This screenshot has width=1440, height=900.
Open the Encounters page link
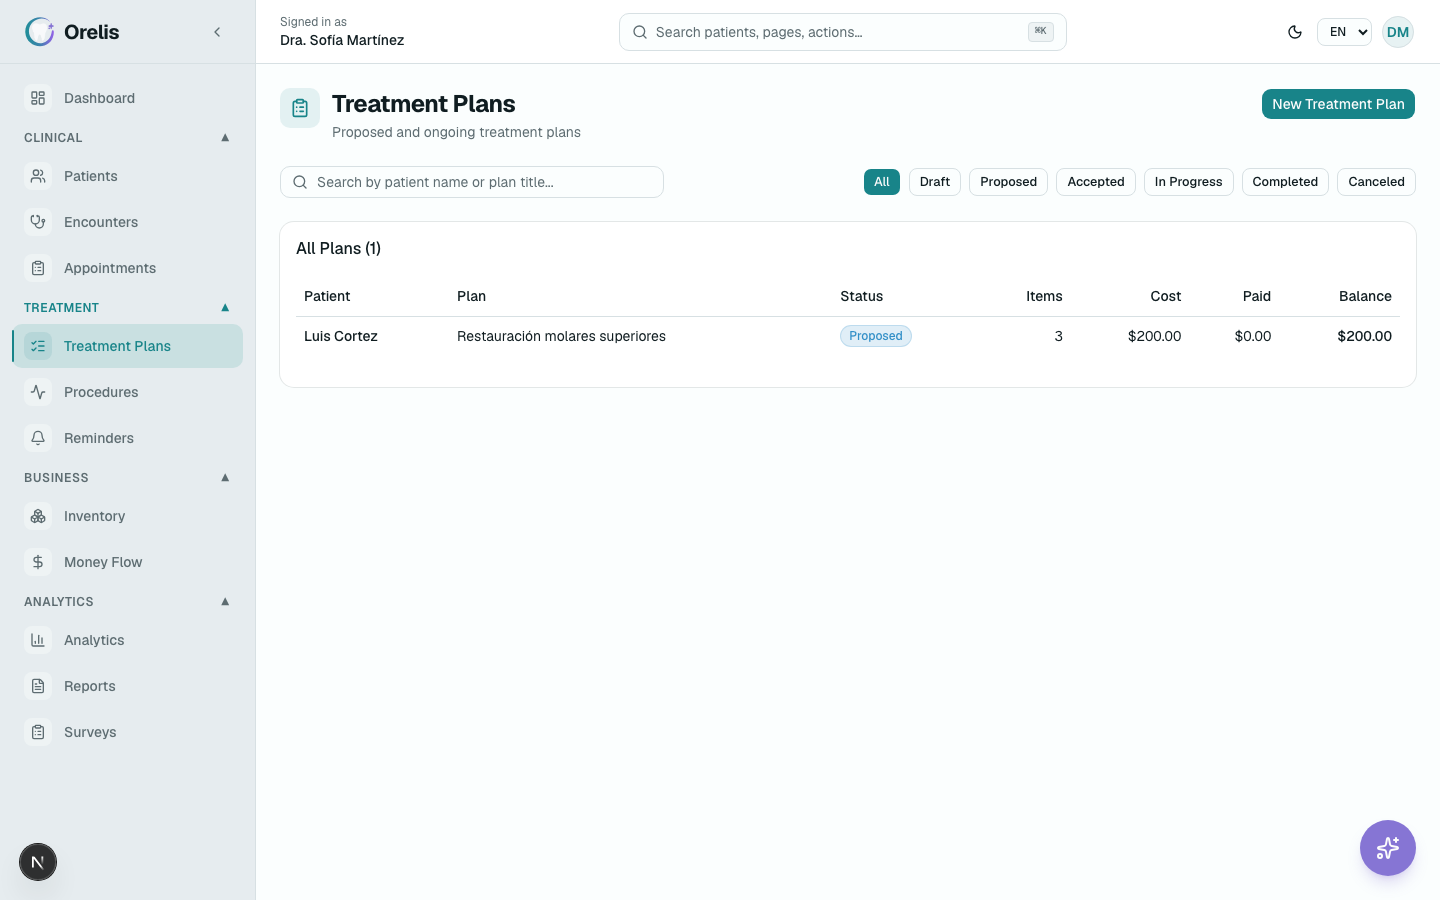click(x=128, y=222)
